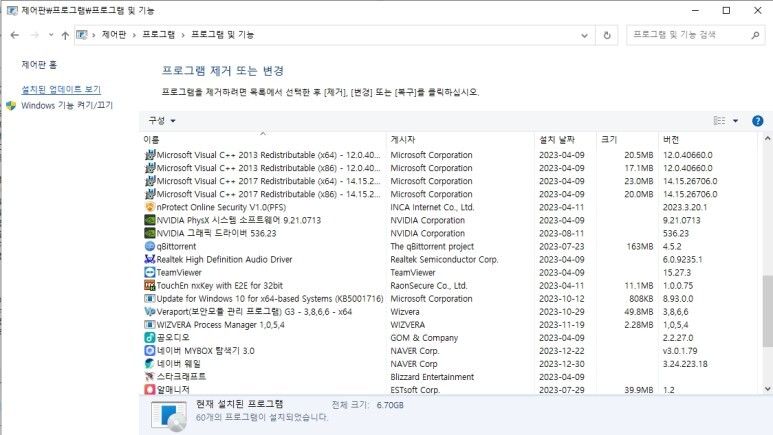Click 'GOM & Company' publisher cell
773x435 pixels.
[424, 338]
